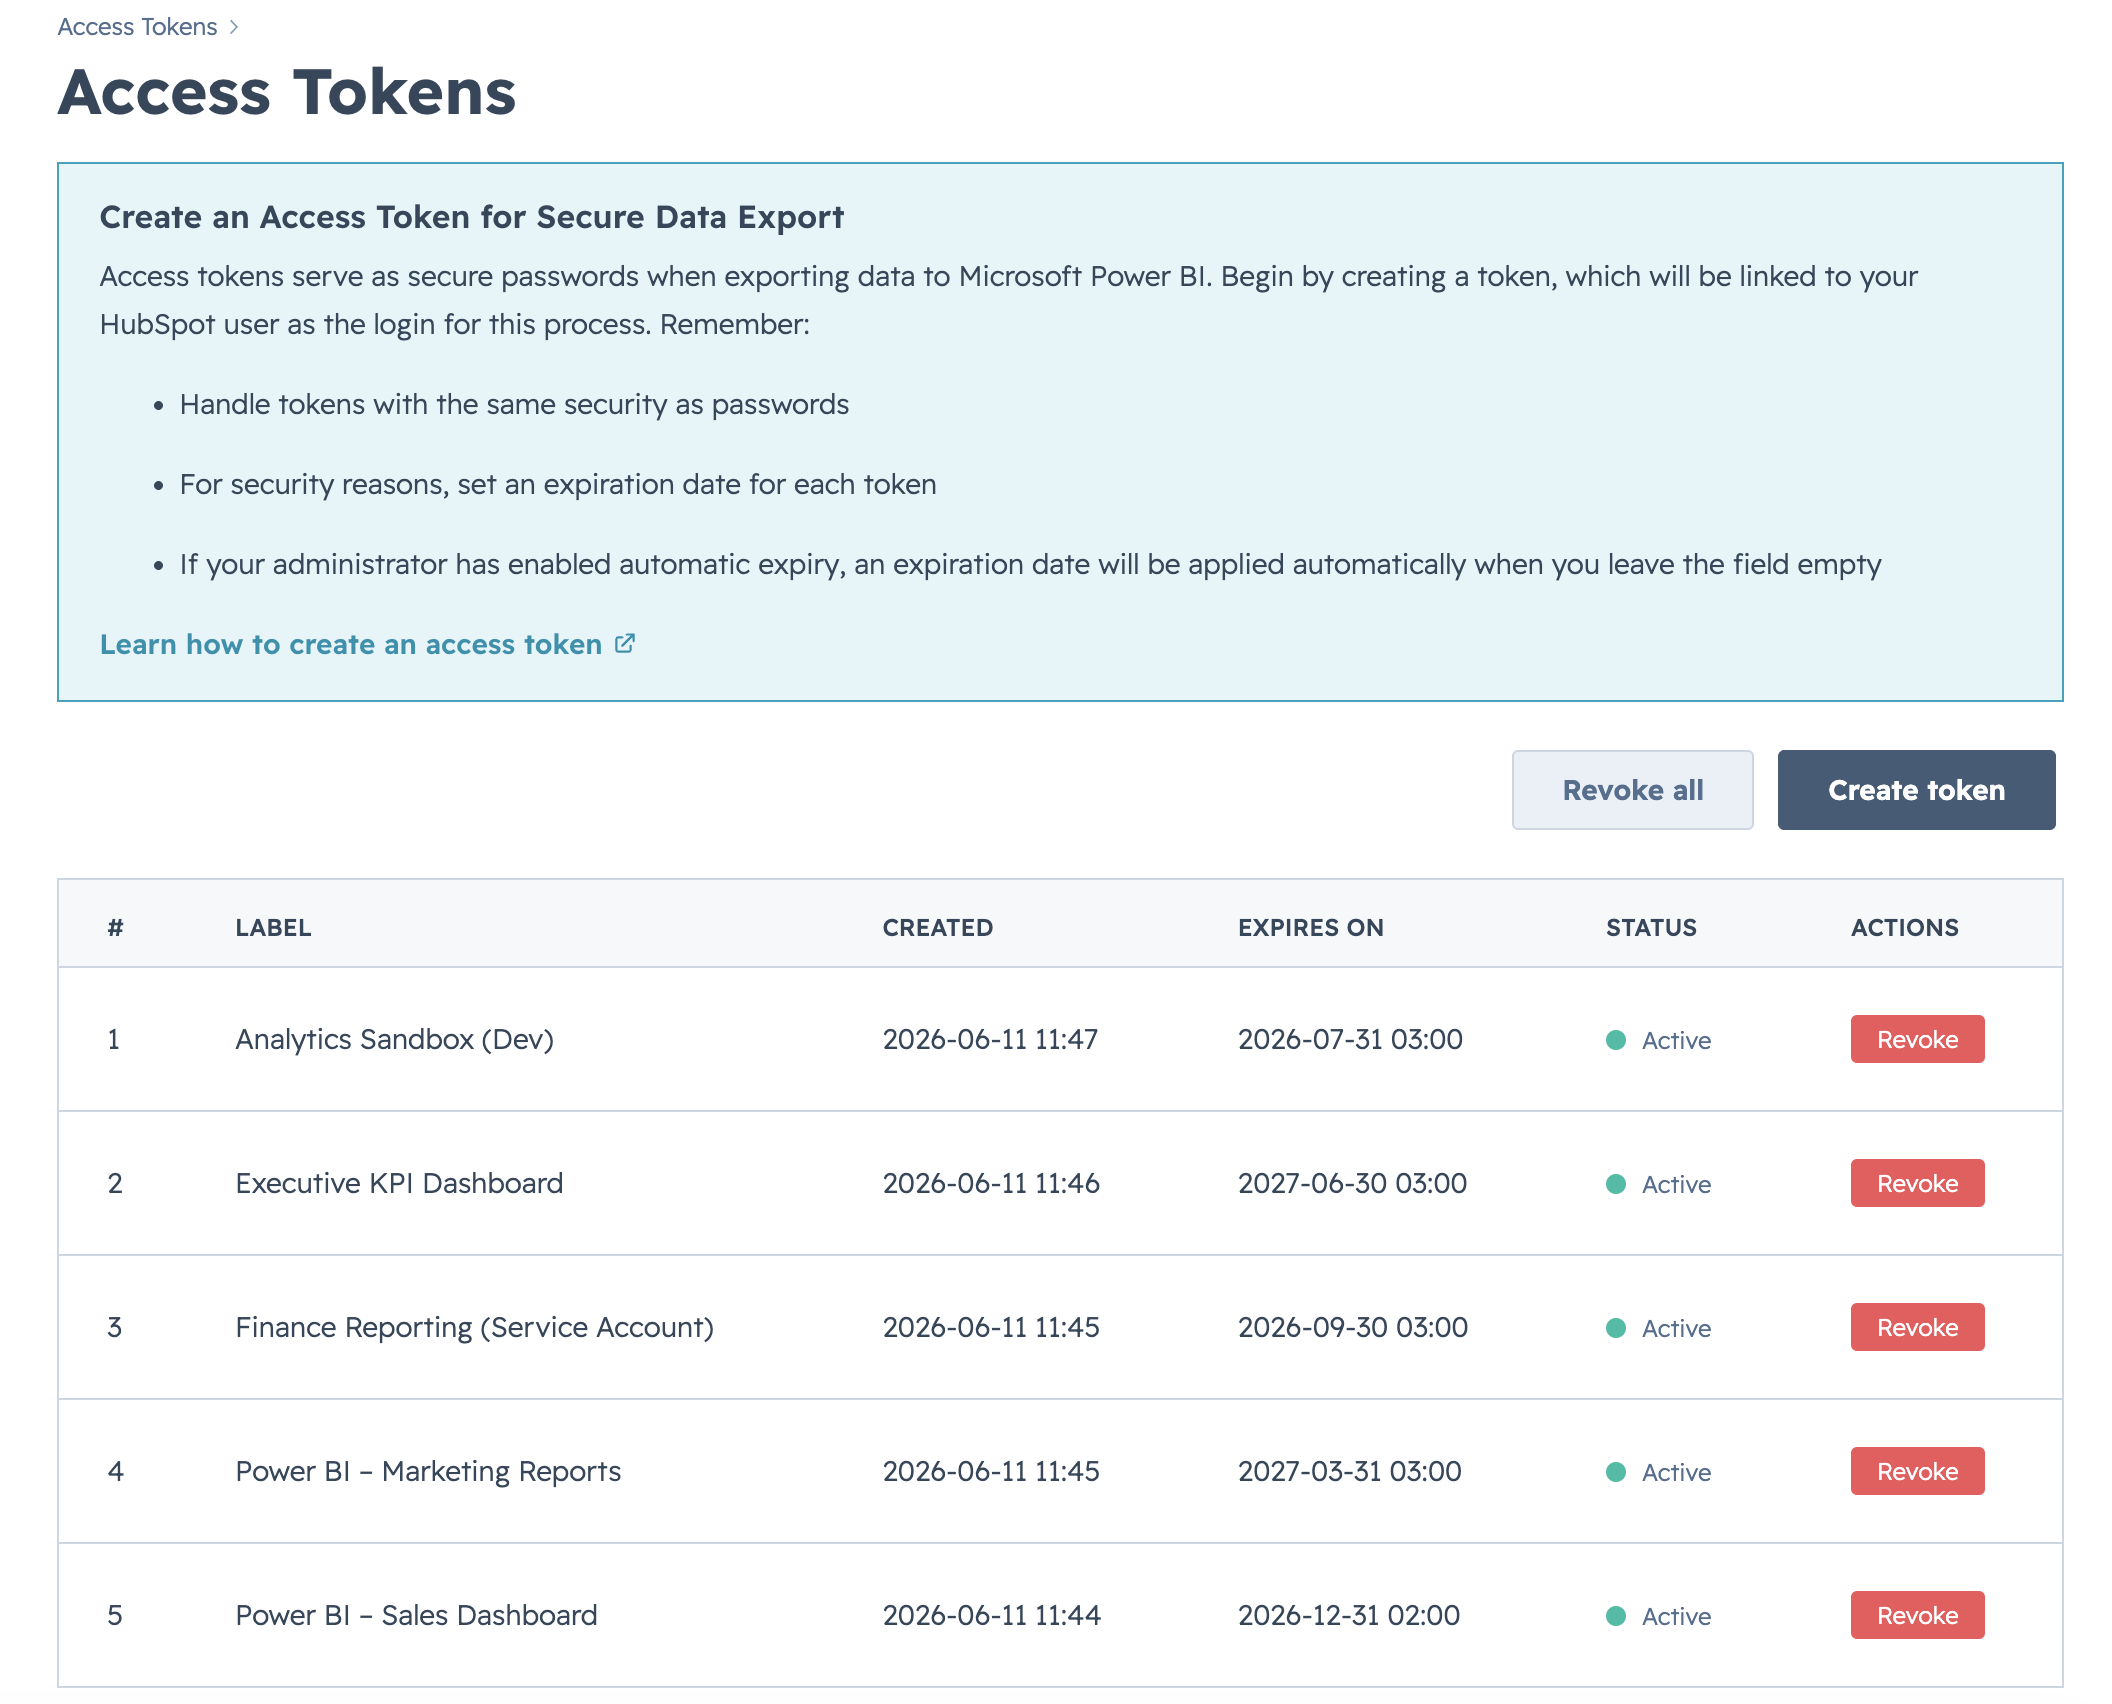Click heading Create an Access Token for Secure Data Export
The image size is (2112, 1704).
(x=471, y=217)
